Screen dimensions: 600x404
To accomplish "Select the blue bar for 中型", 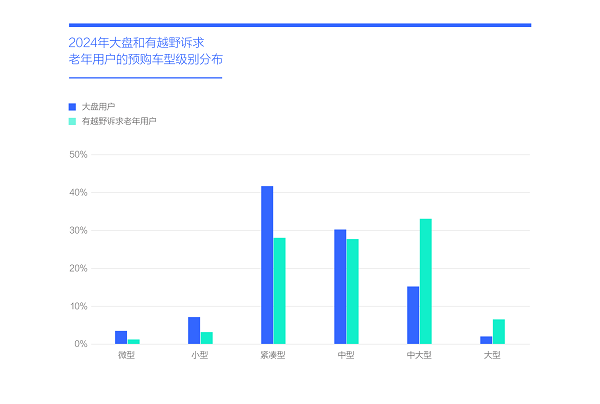I will (x=340, y=287).
